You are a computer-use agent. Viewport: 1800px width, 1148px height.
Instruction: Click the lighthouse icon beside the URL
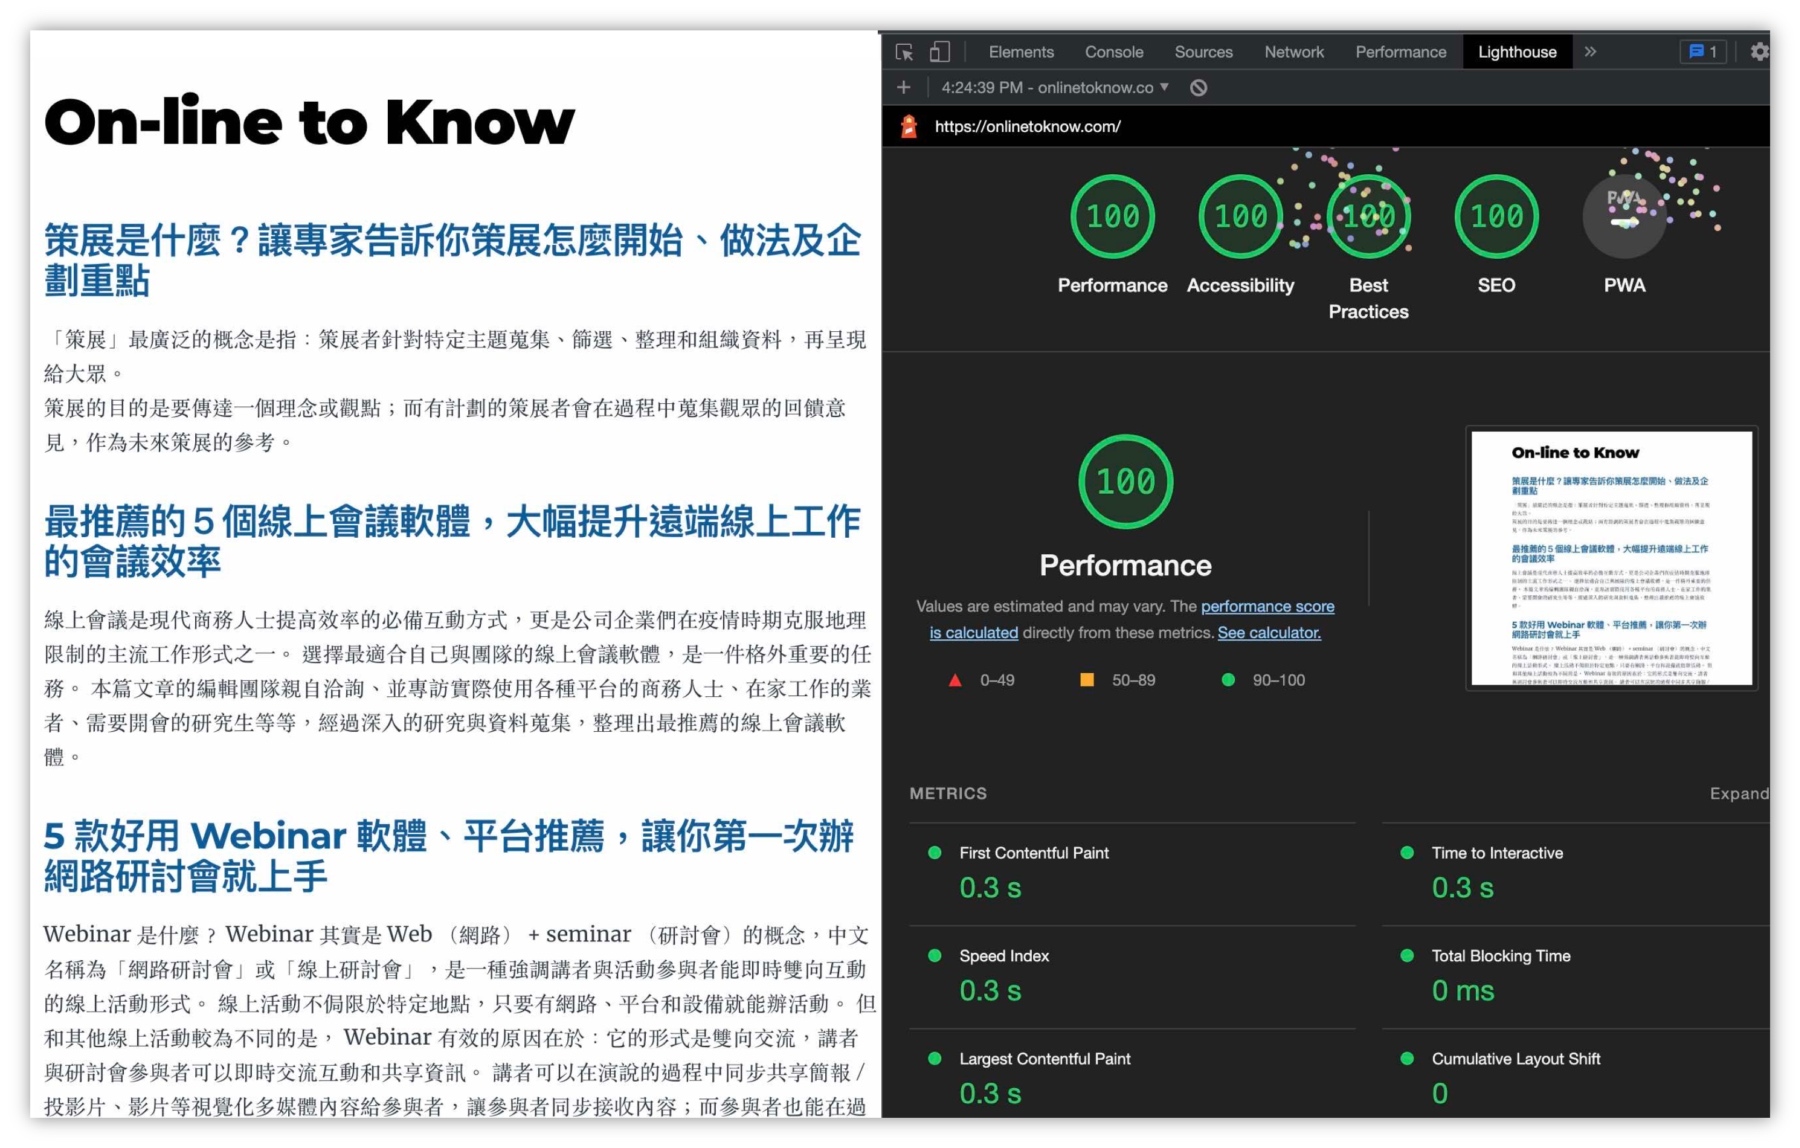(x=908, y=127)
